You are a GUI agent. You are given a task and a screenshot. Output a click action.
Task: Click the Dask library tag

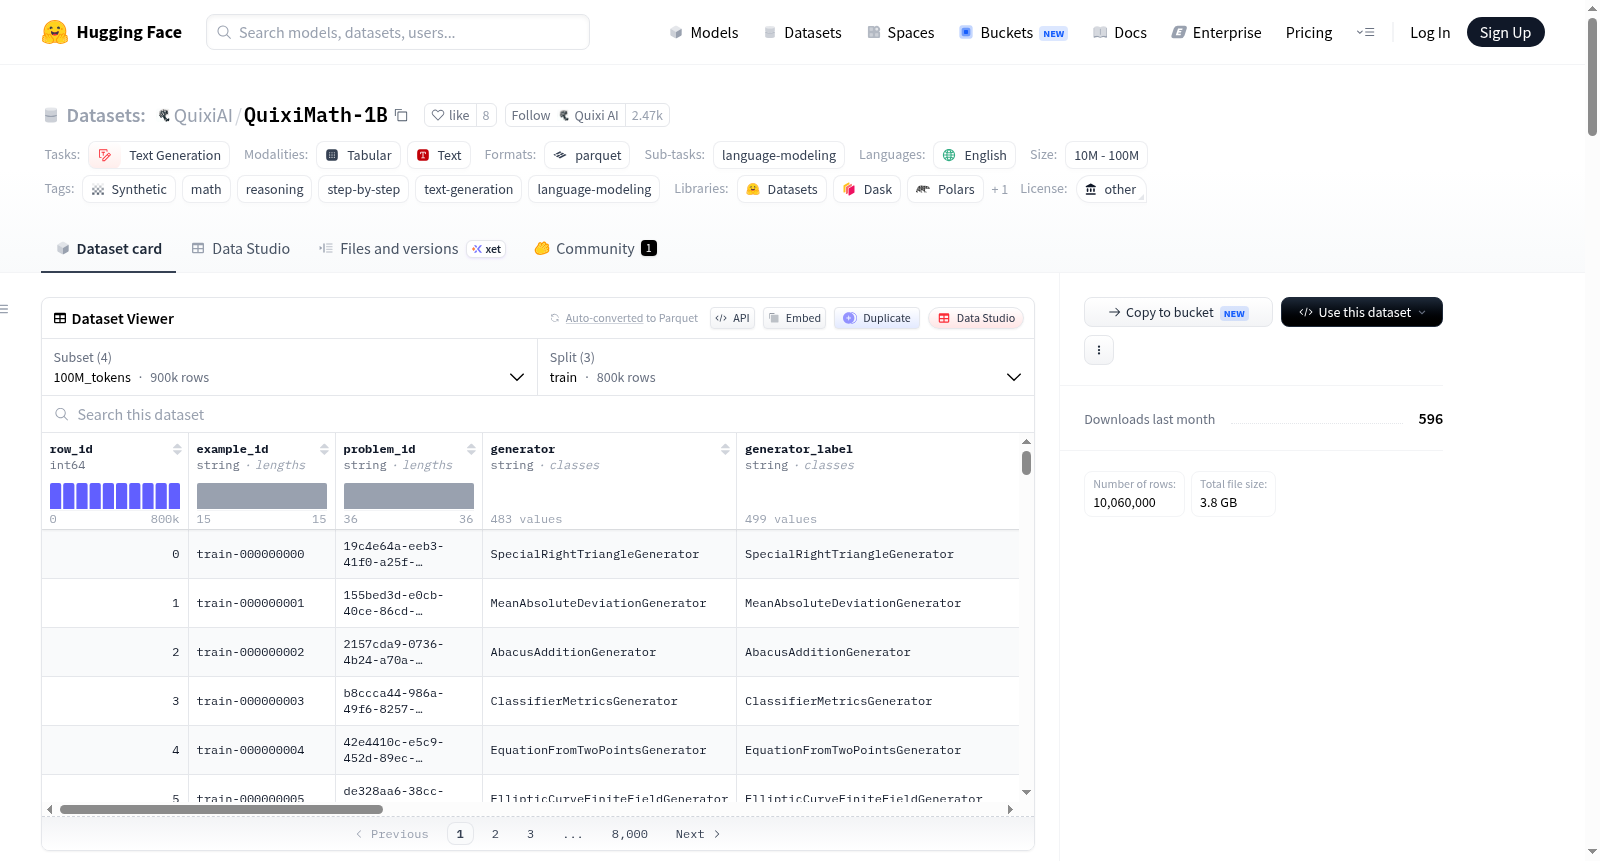point(867,189)
